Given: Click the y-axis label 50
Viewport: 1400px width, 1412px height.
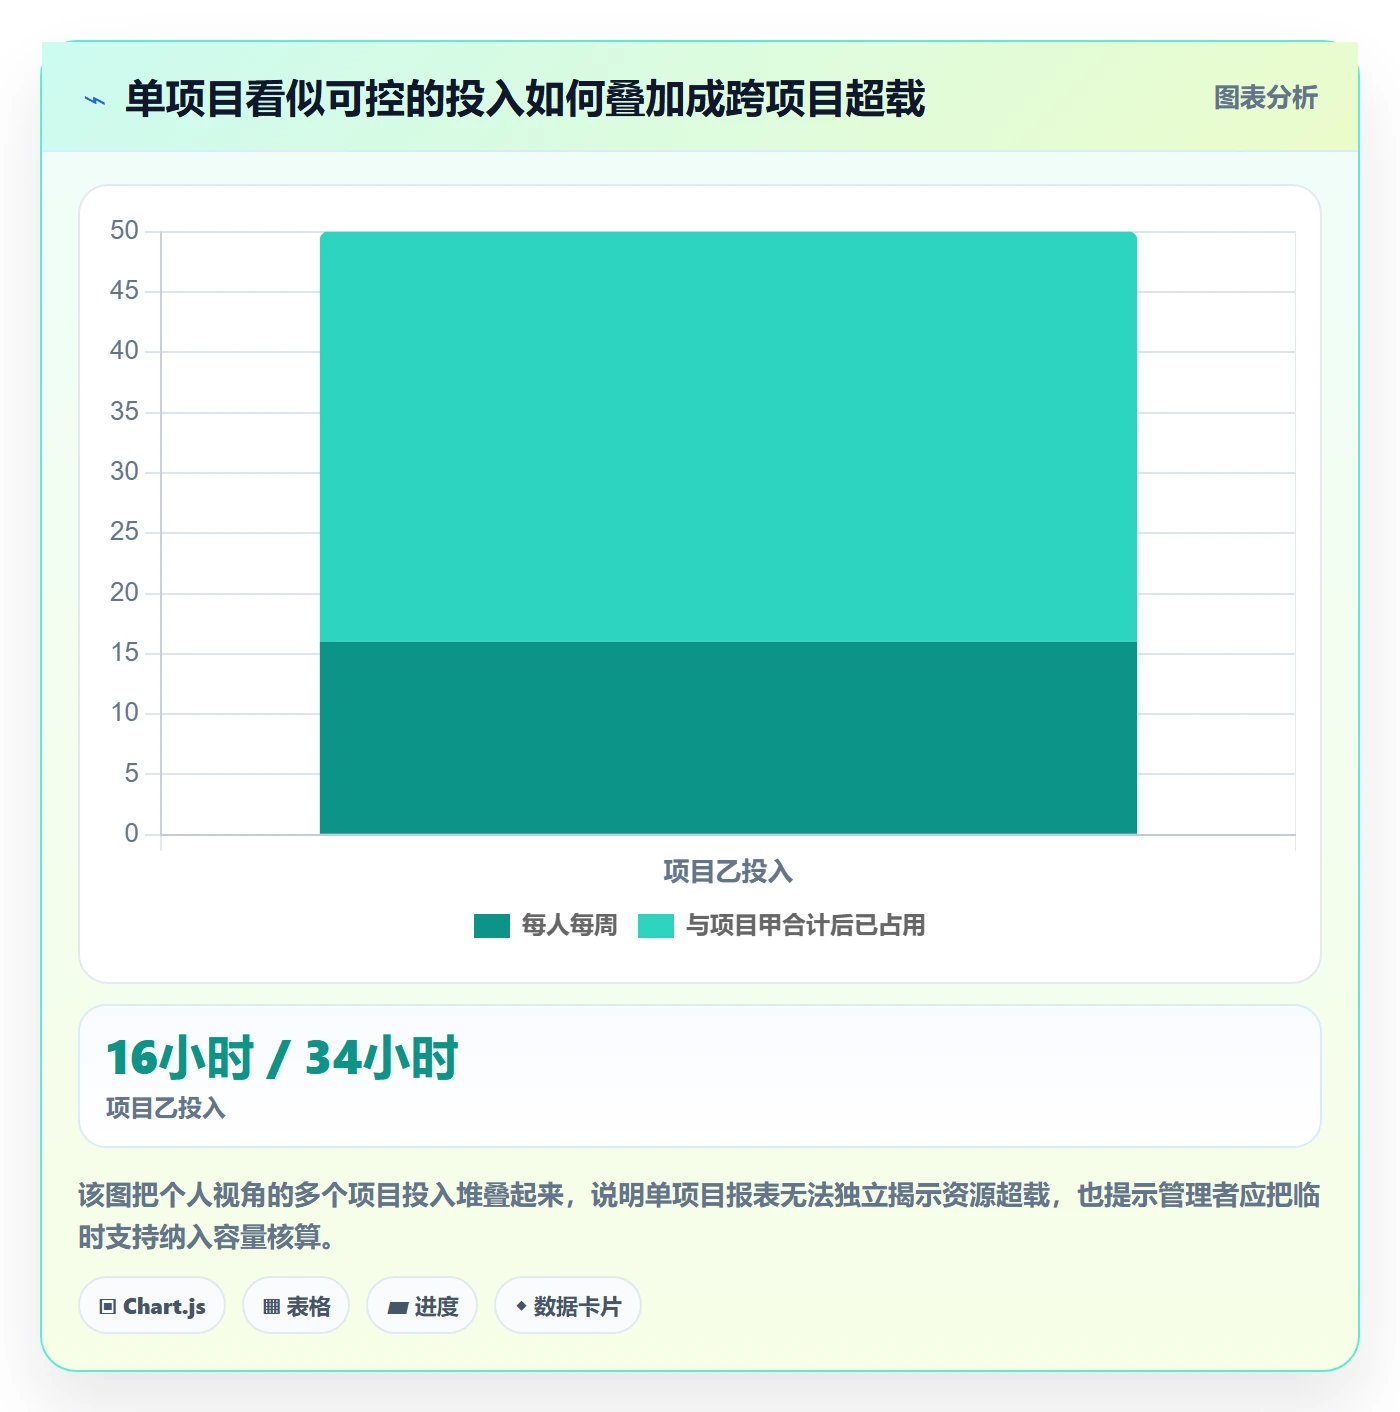Looking at the screenshot, I should 124,231.
